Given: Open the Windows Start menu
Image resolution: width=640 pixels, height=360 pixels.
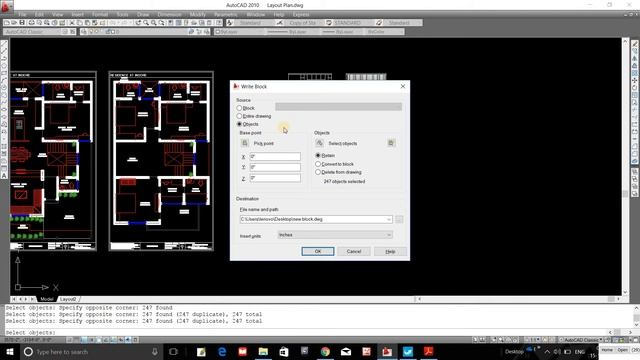Looking at the screenshot, I should [x=9, y=351].
